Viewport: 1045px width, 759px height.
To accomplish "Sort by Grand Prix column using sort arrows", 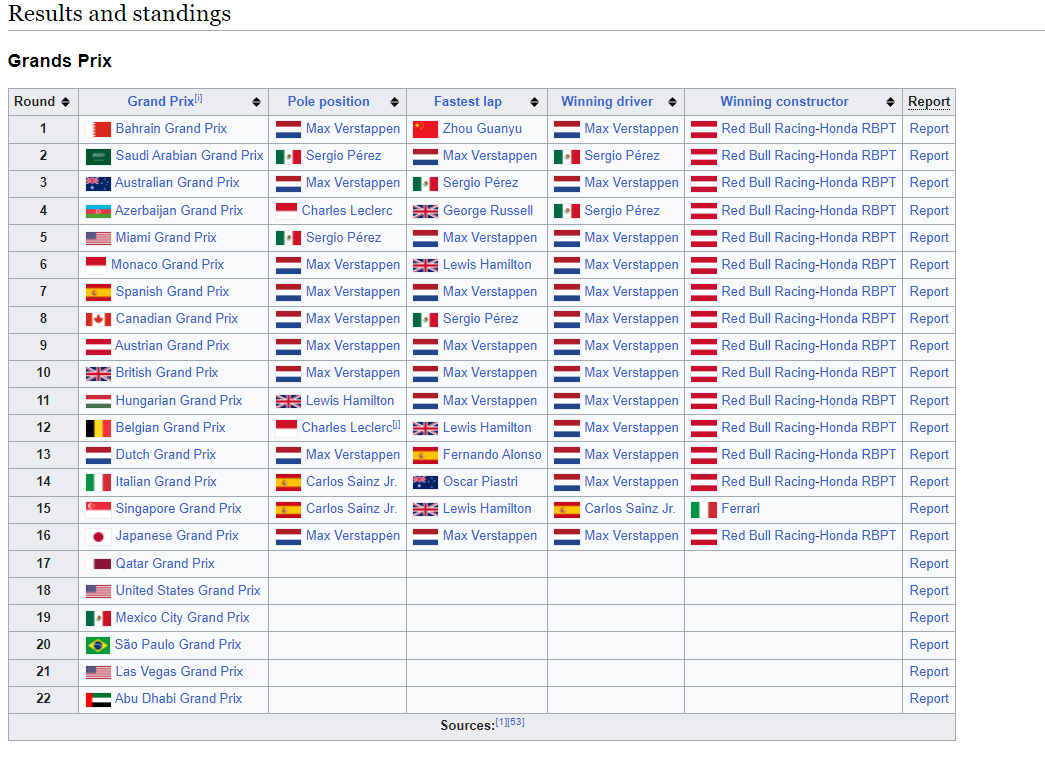I will click(257, 102).
